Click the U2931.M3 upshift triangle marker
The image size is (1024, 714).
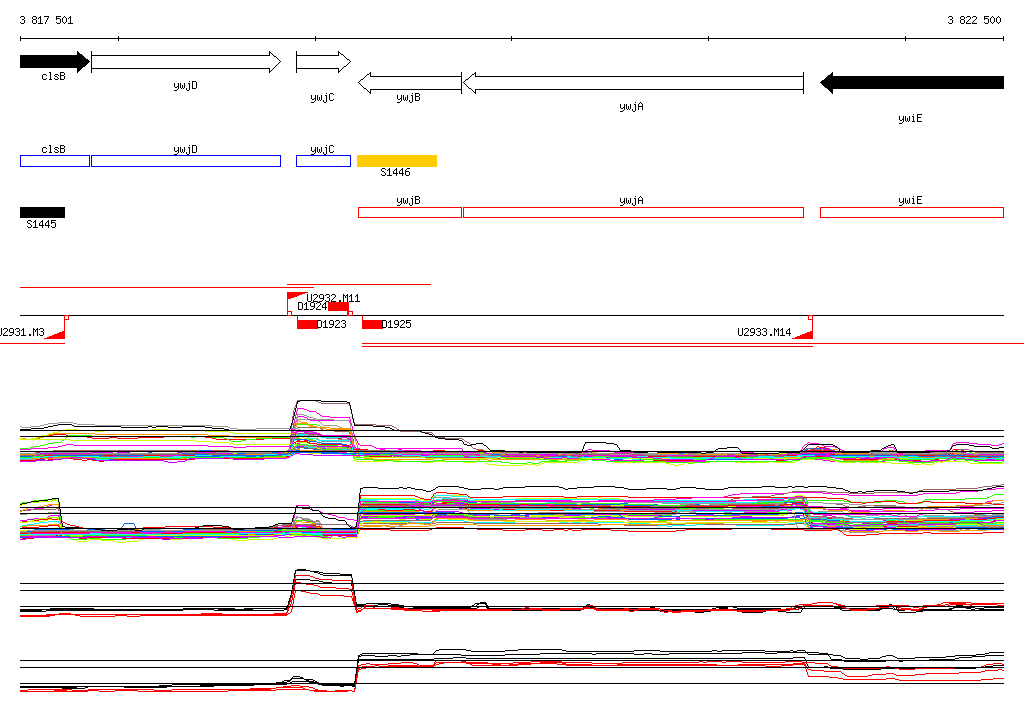pos(56,334)
